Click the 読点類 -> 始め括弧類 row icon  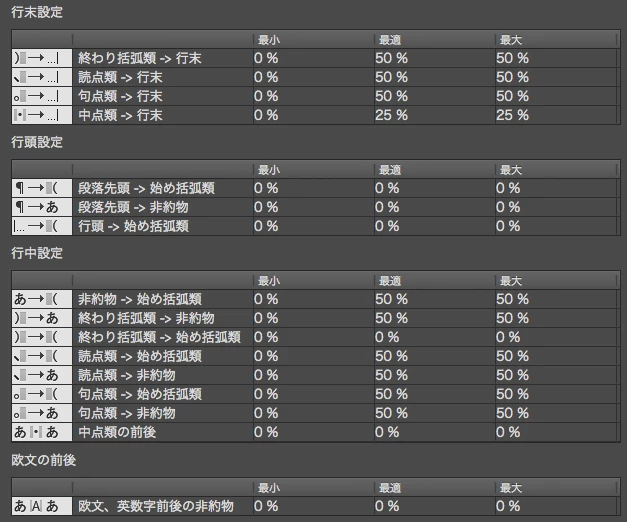click(x=42, y=356)
